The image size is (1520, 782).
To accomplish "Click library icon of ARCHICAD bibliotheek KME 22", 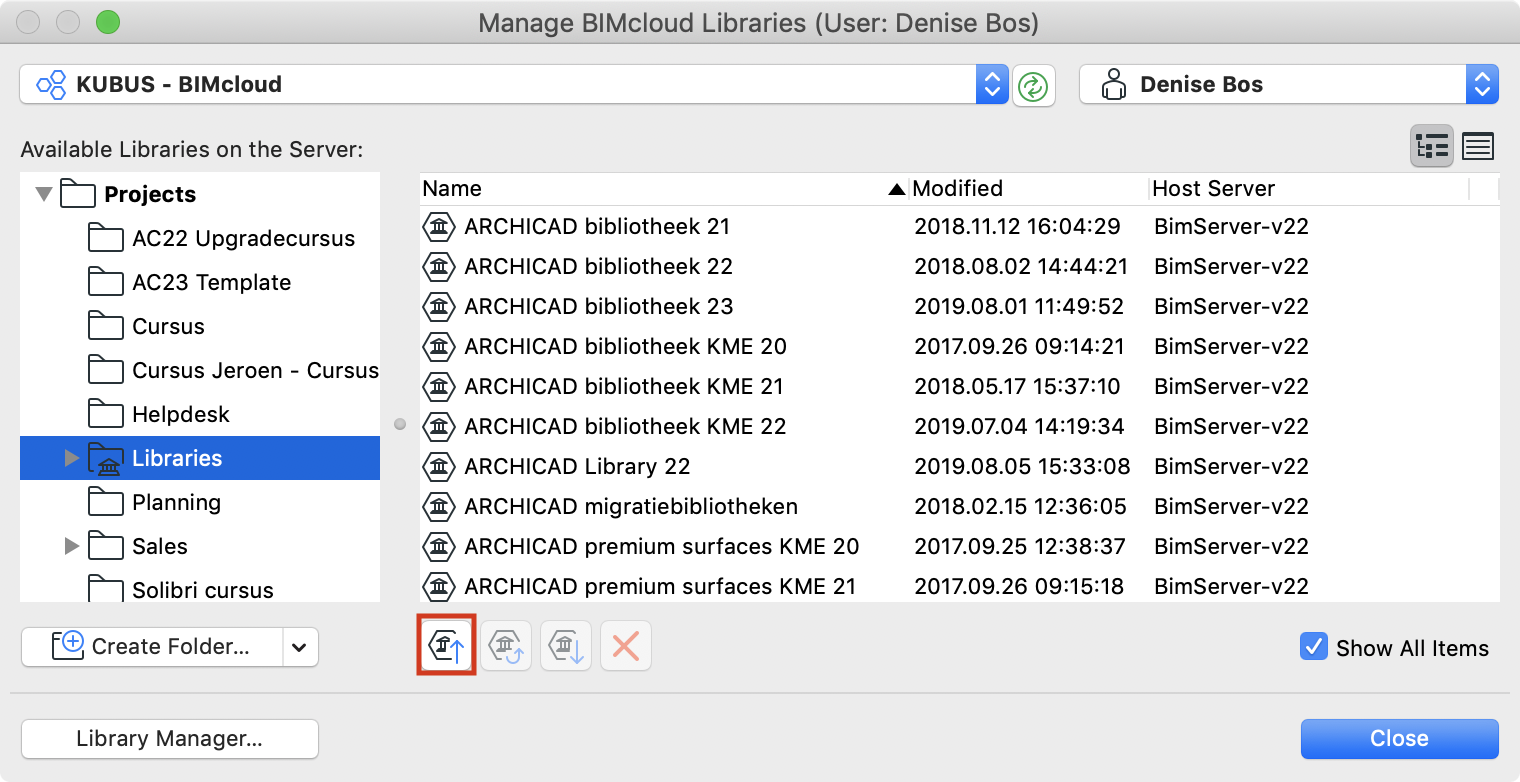I will (438, 427).
